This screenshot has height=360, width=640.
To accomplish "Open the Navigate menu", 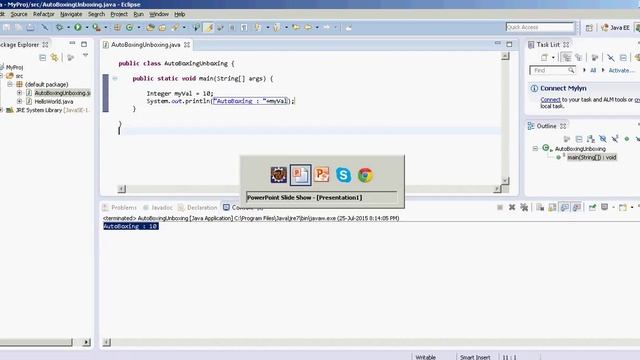I will tap(71, 14).
